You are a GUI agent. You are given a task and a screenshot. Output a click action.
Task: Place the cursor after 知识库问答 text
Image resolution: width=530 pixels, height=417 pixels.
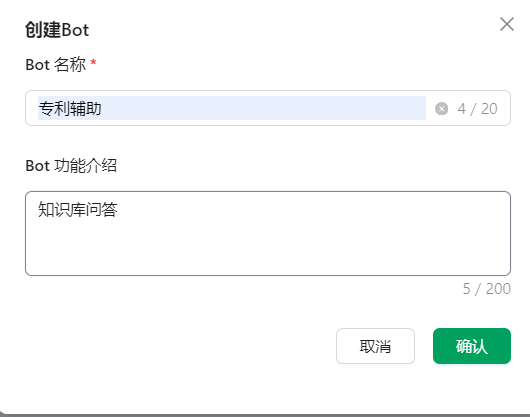click(x=118, y=210)
